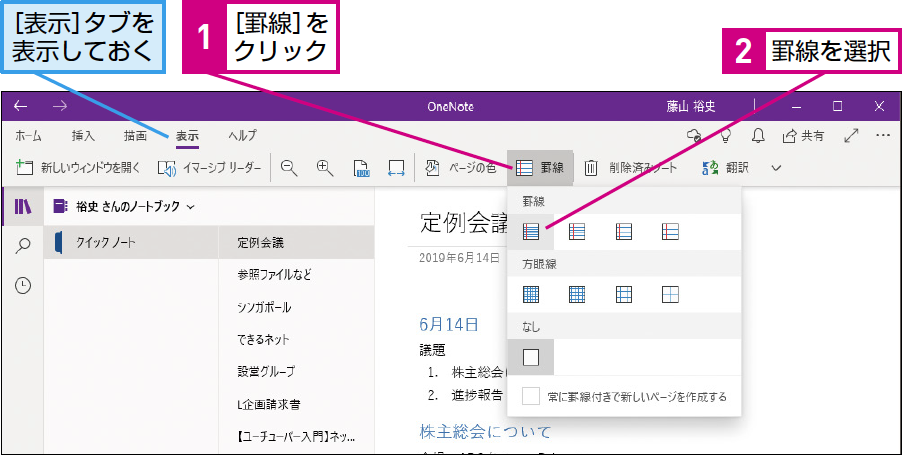Screen dimensions: 902x455
Task: Click the 進捗報告 list item
Action: 477,395
